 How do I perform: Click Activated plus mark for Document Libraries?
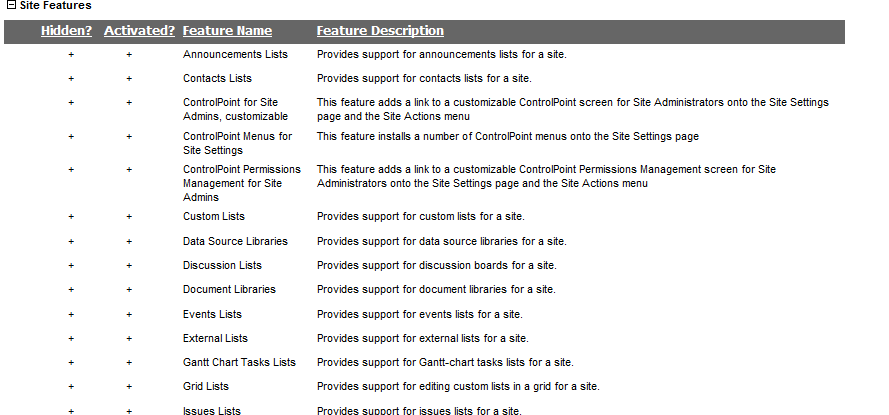coord(129,289)
